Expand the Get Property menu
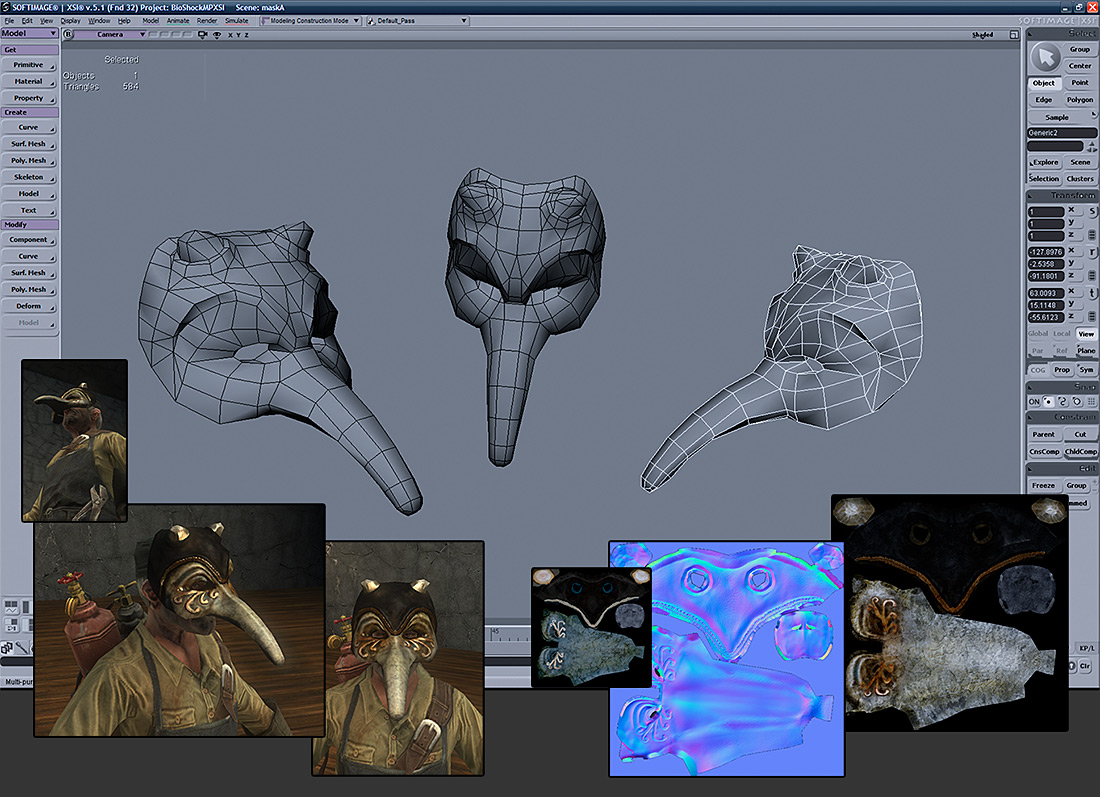 pos(29,98)
